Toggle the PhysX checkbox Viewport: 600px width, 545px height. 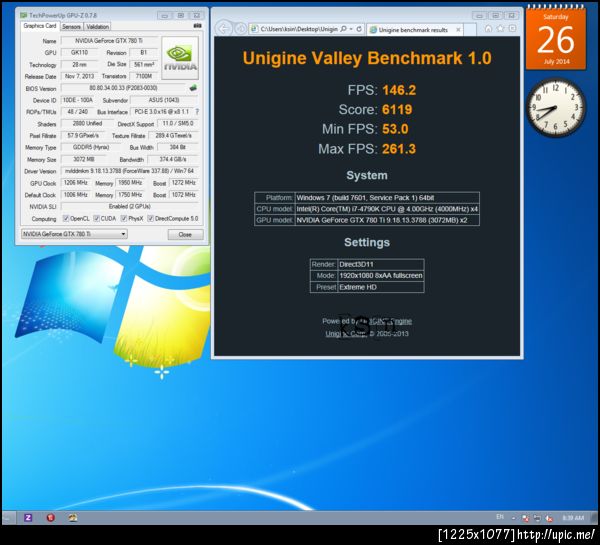(124, 219)
